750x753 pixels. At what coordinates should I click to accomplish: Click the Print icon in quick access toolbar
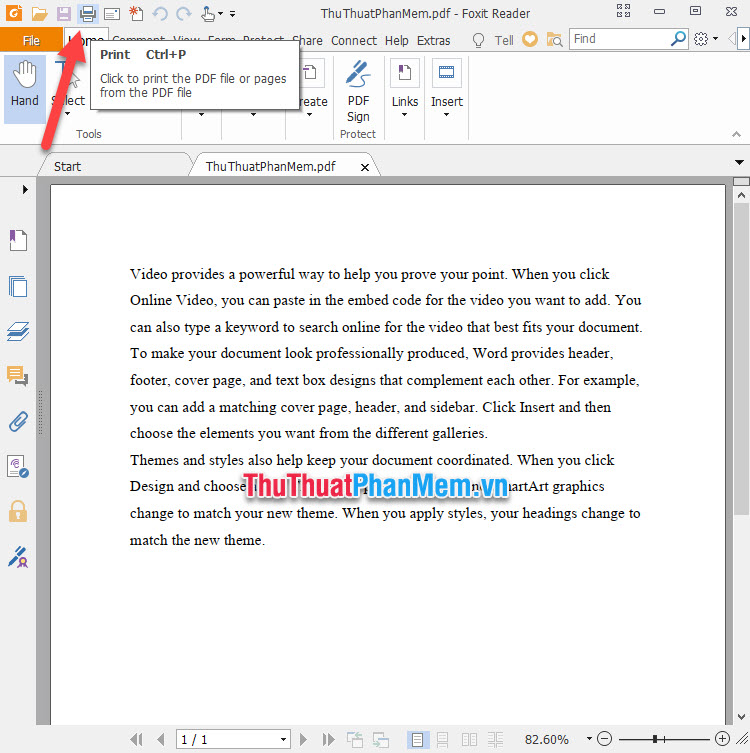point(87,13)
